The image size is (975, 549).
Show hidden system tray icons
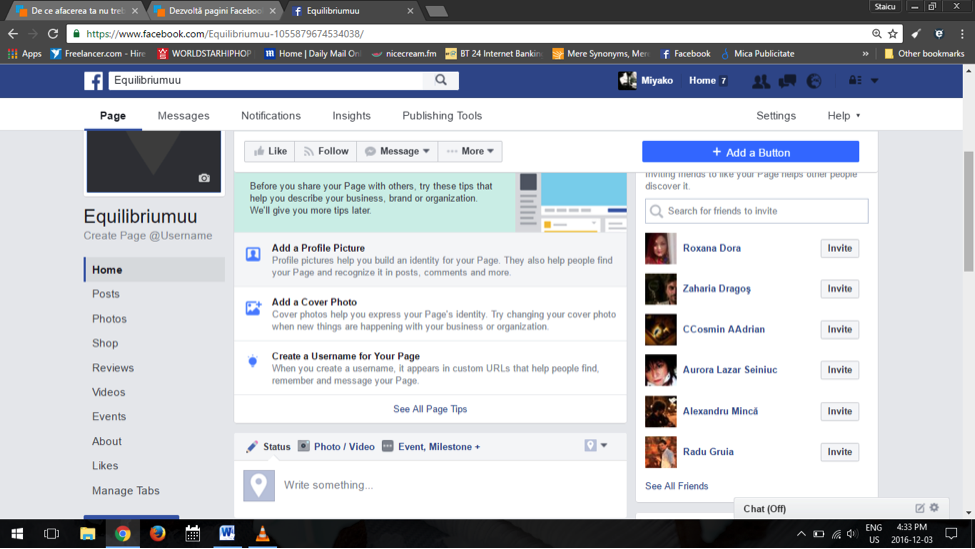(x=801, y=533)
